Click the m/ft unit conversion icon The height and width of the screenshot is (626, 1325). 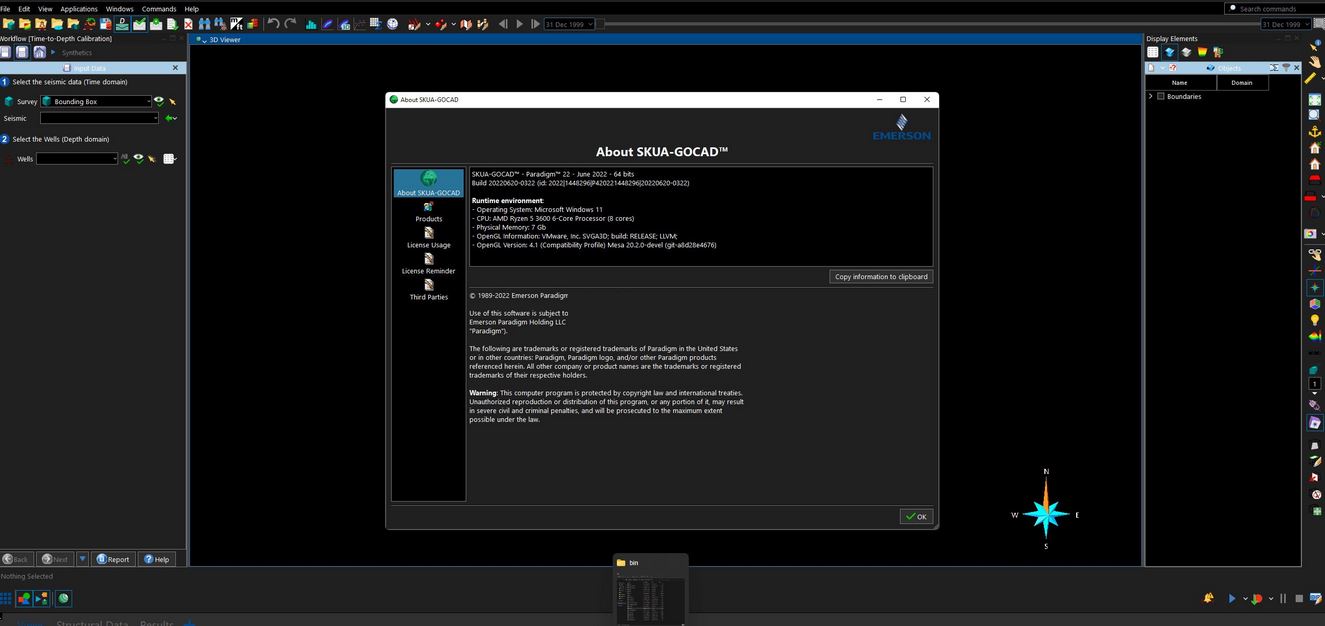click(236, 23)
